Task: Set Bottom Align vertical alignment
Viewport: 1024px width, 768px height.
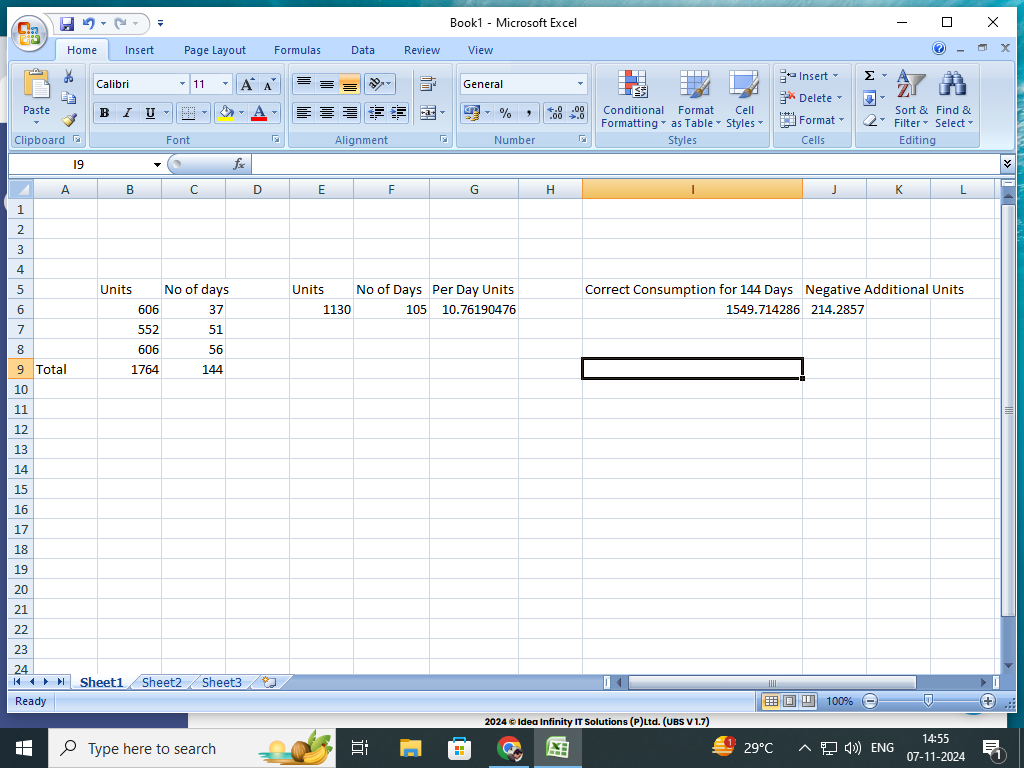Action: [350, 84]
